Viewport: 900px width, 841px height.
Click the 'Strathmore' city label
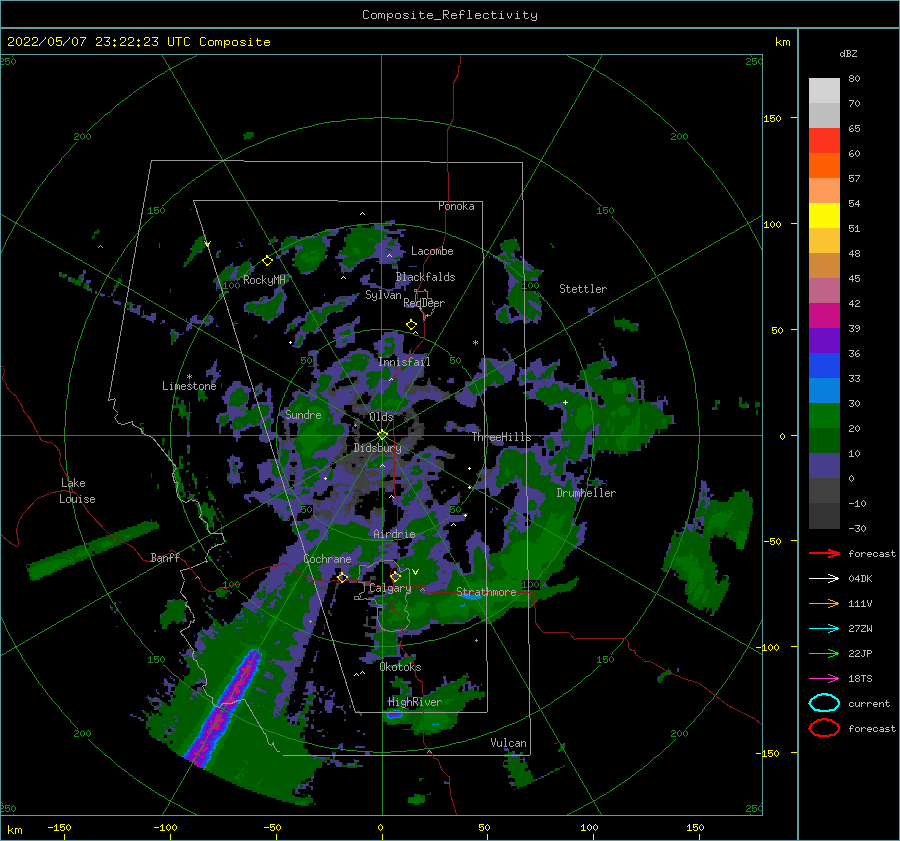[486, 592]
